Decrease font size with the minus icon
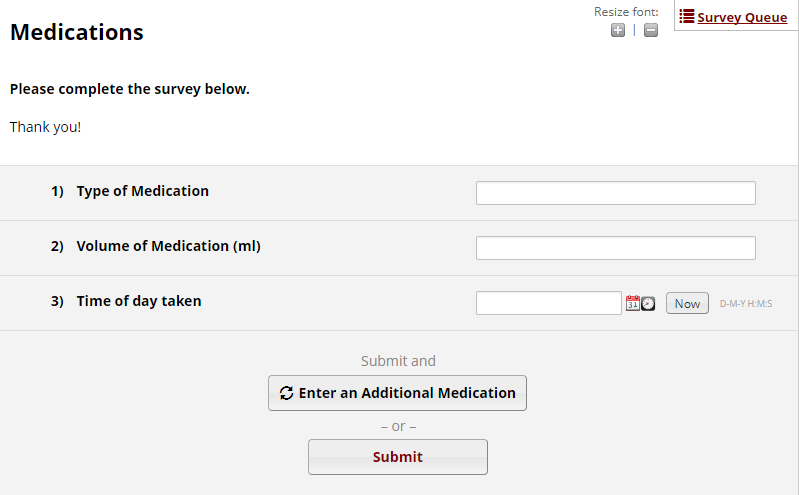Screen dimensions: 799x495 click(651, 30)
